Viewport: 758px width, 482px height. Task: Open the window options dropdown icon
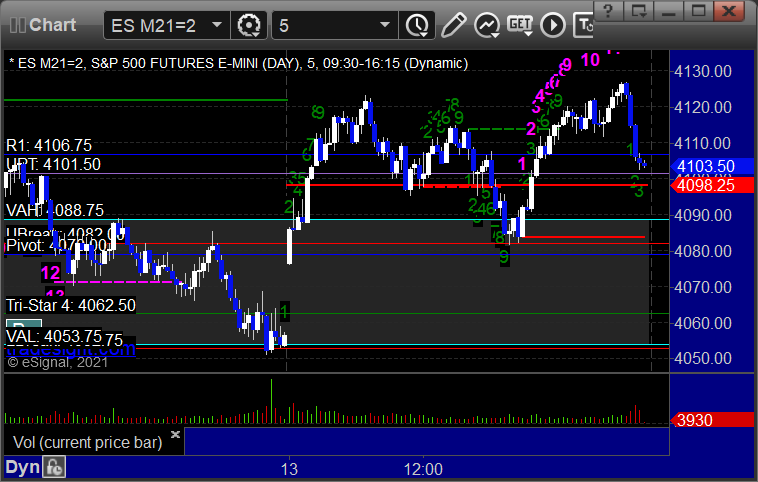(x=638, y=11)
